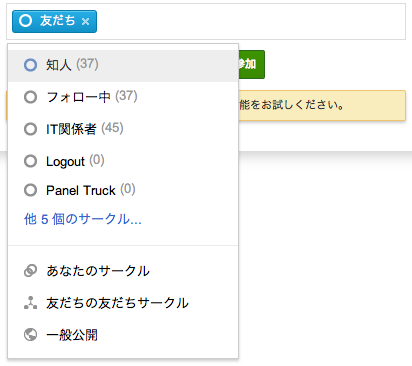Select 一般公開 public sharing option

[123, 335]
